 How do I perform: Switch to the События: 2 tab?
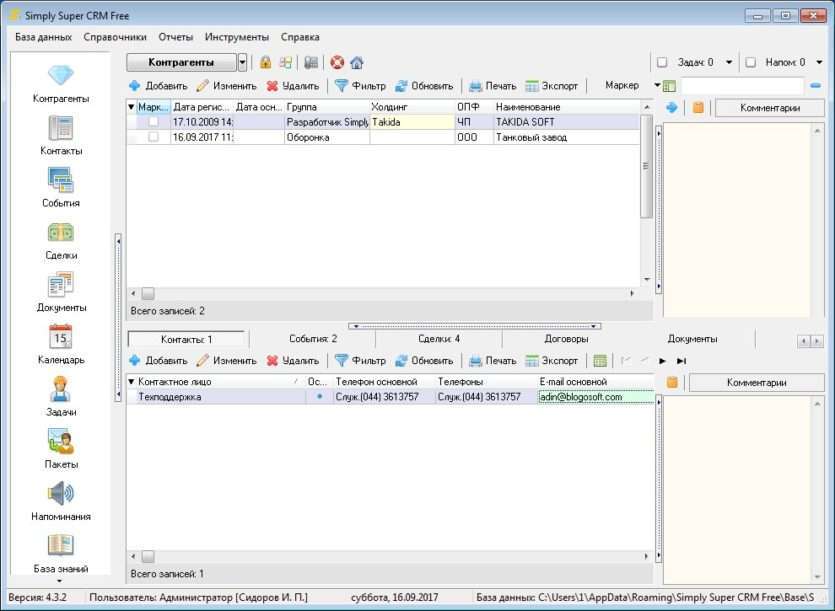click(313, 339)
